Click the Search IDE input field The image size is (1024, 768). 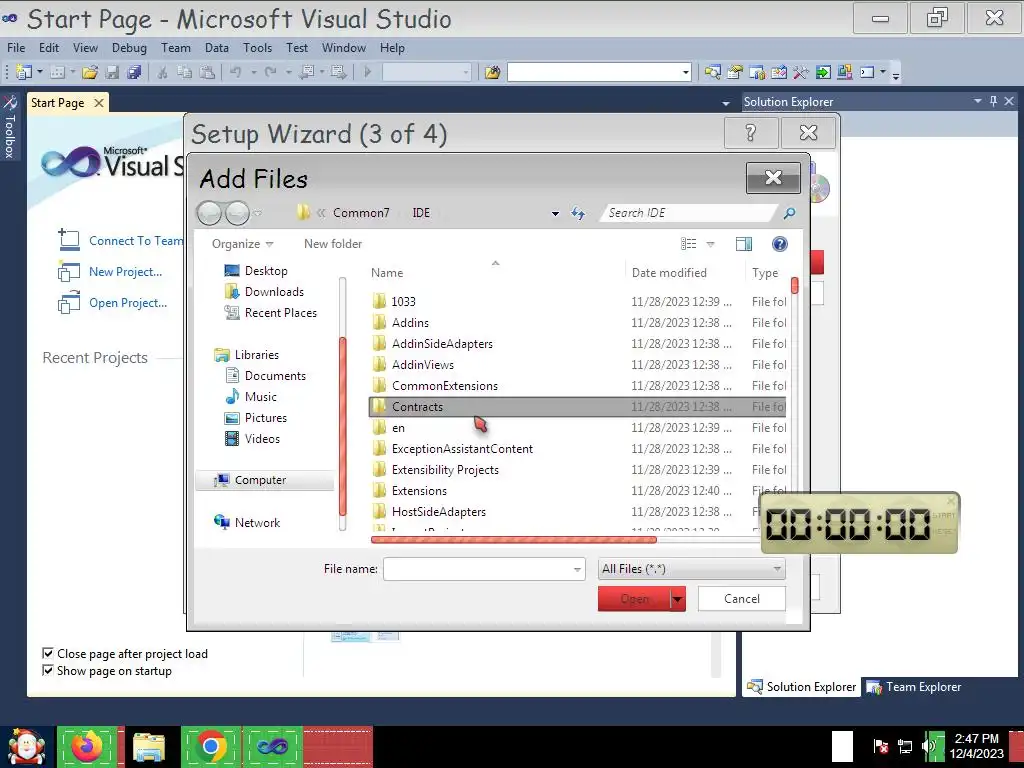pyautogui.click(x=689, y=213)
